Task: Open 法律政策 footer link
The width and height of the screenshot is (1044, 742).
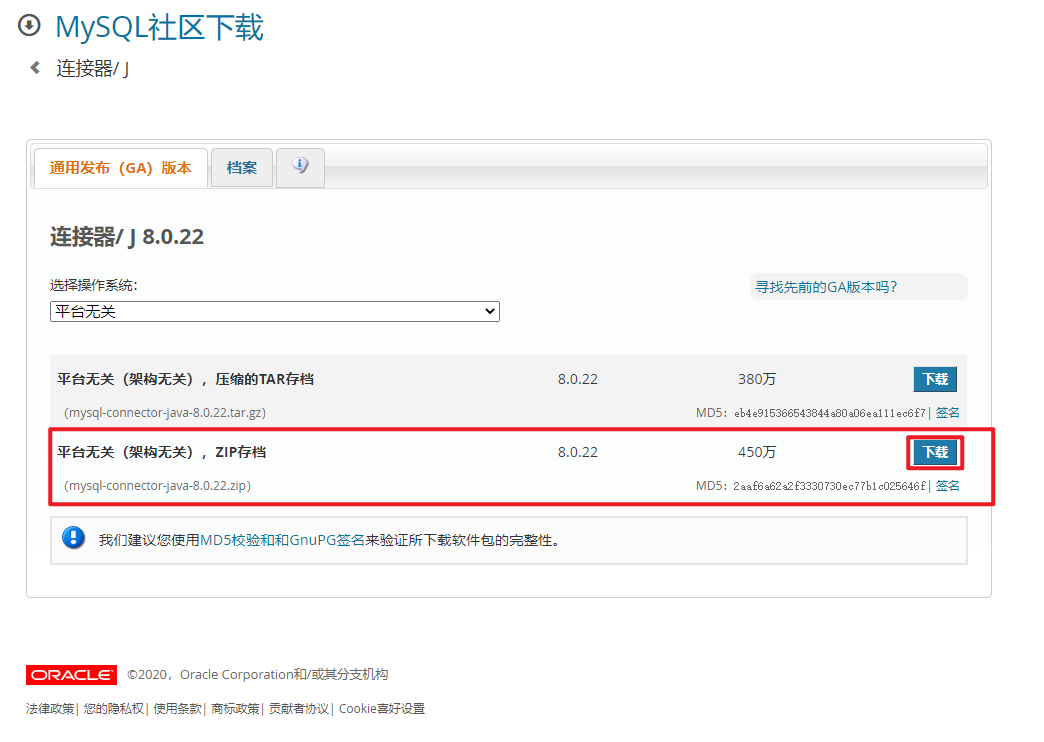Action: 50,709
